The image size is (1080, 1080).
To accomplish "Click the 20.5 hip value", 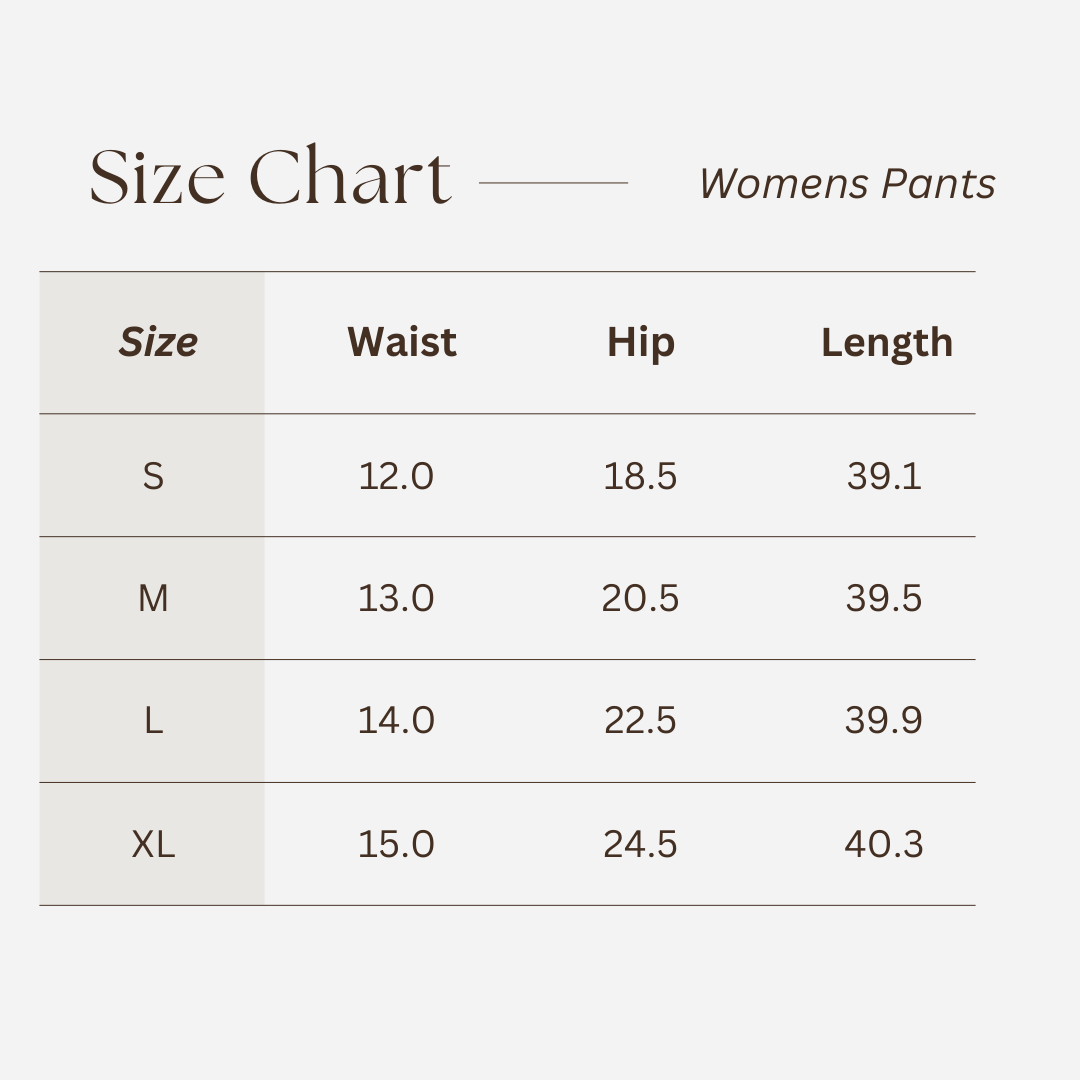I will point(640,599).
